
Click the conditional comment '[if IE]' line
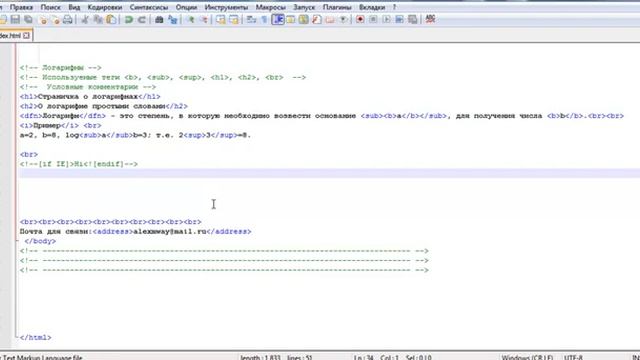[79, 164]
